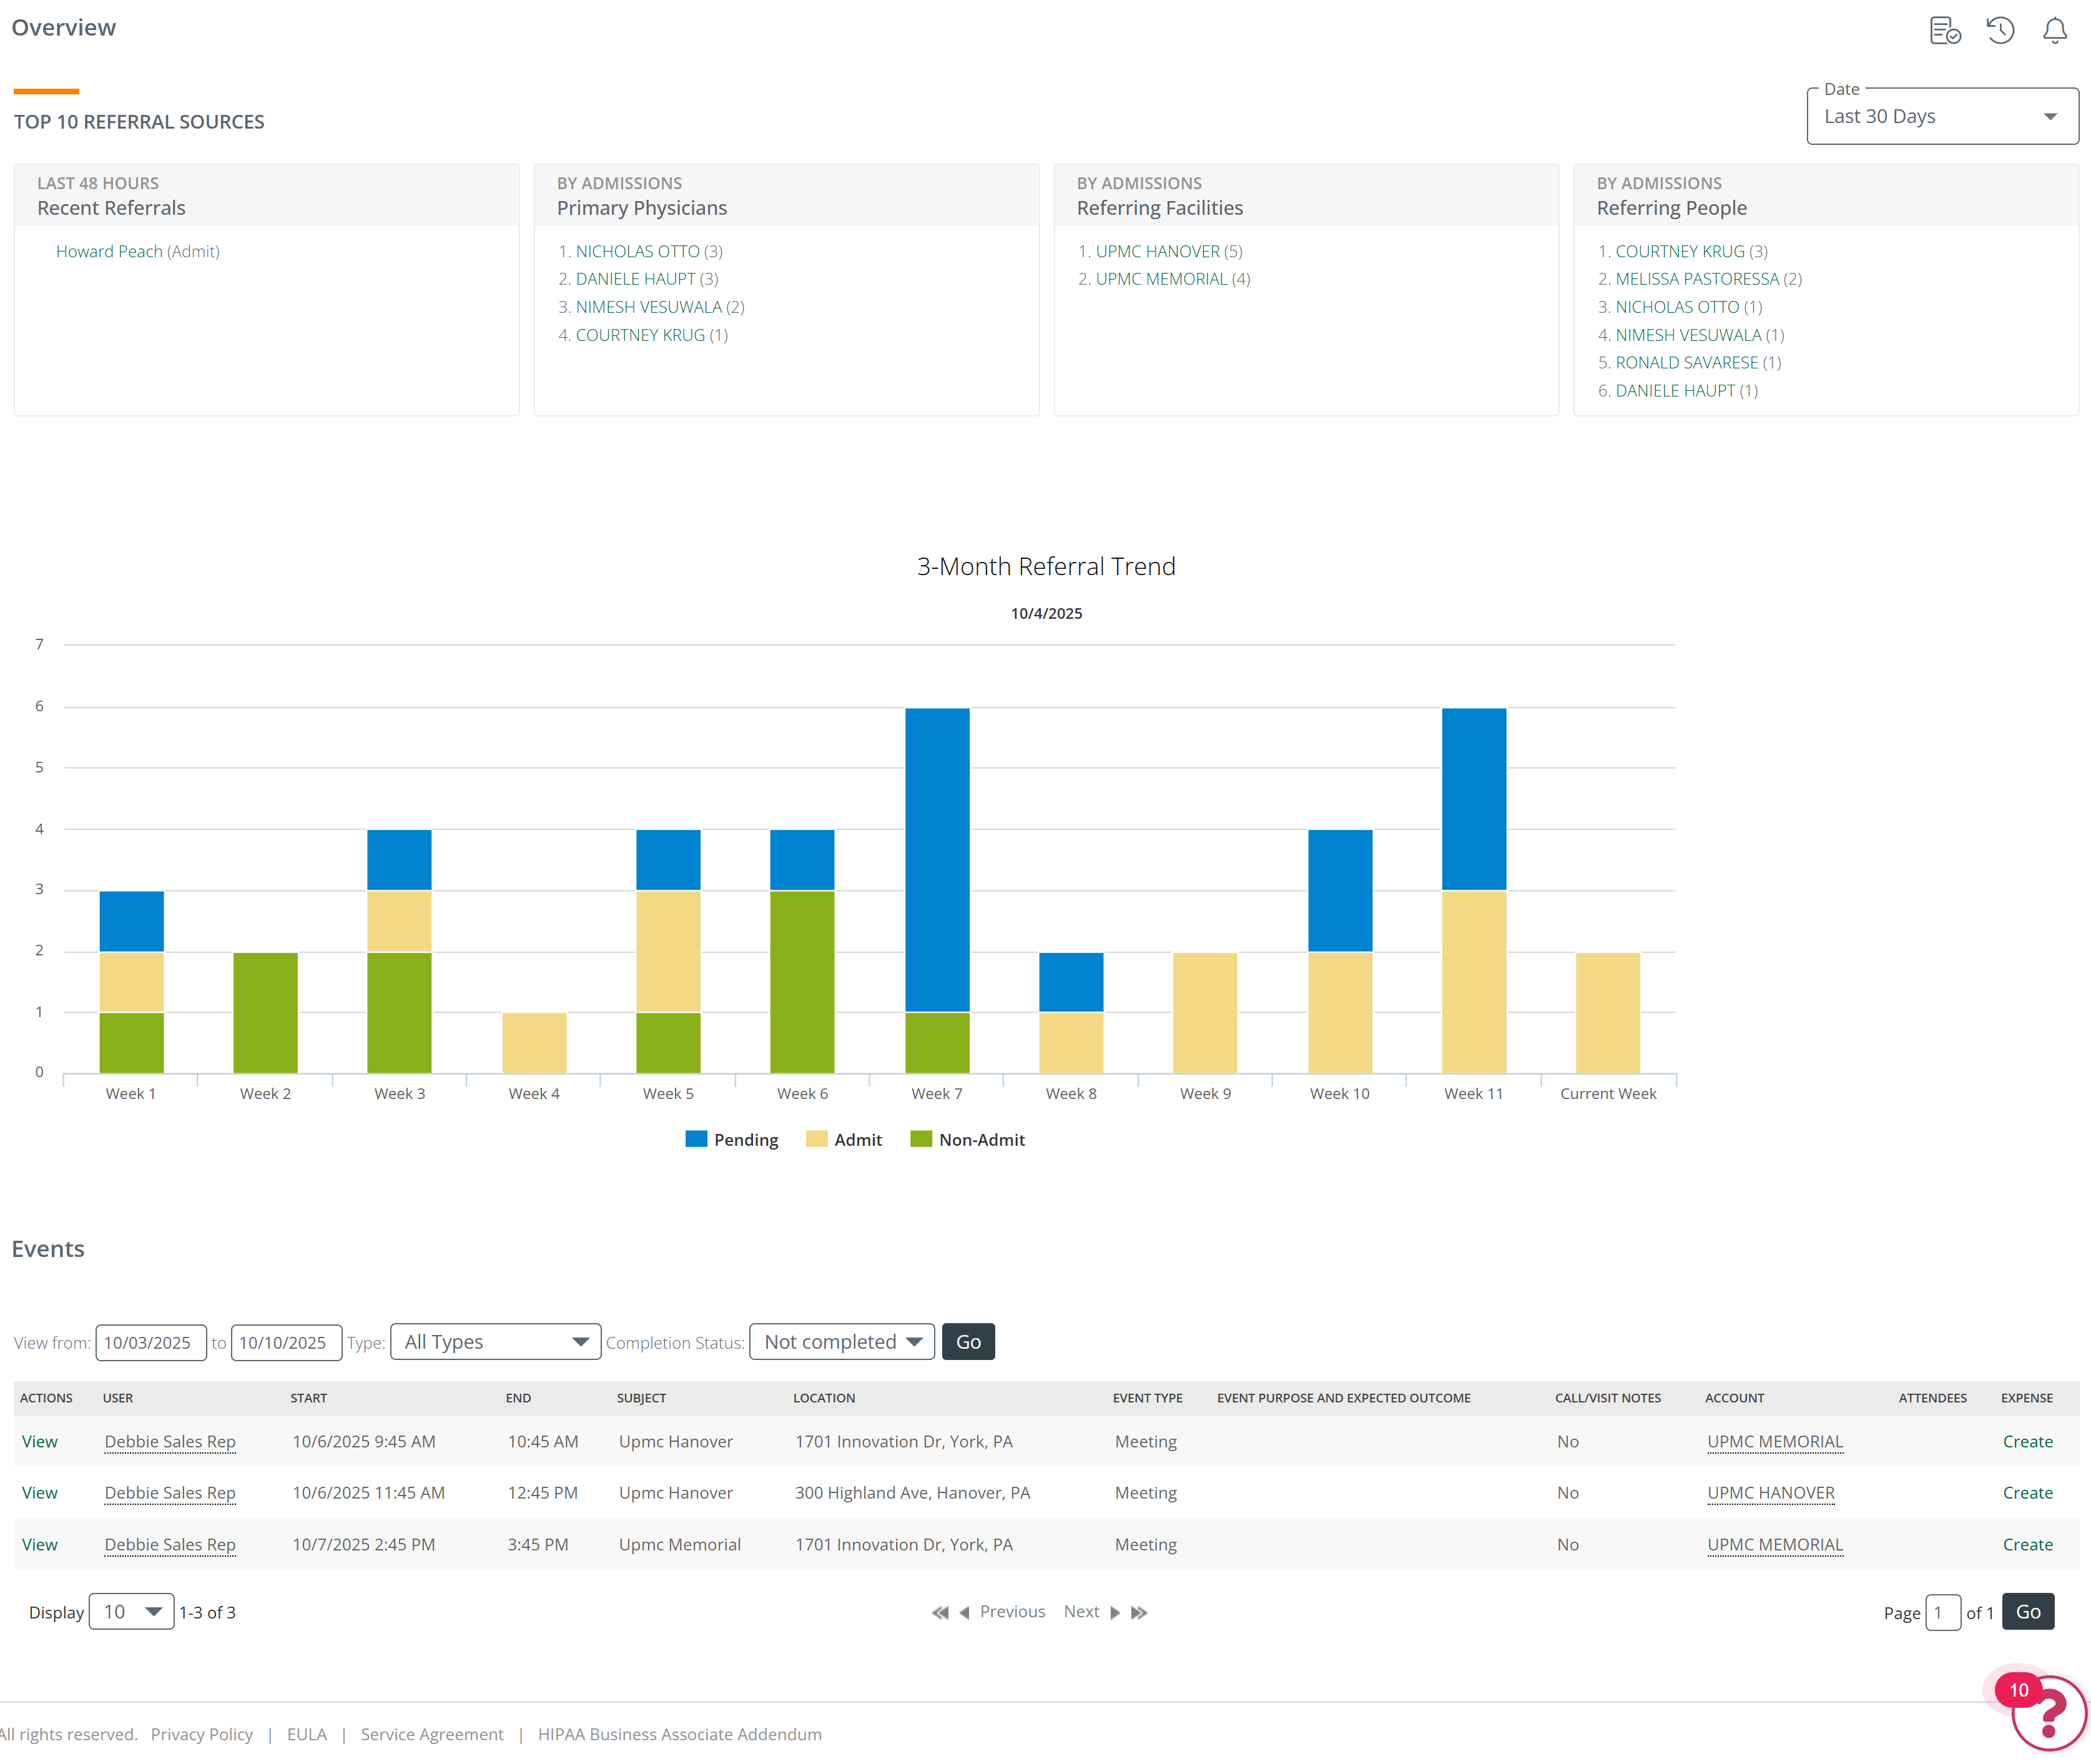This screenshot has height=1764, width=2091.
Task: Jump to first page of events
Action: point(940,1612)
